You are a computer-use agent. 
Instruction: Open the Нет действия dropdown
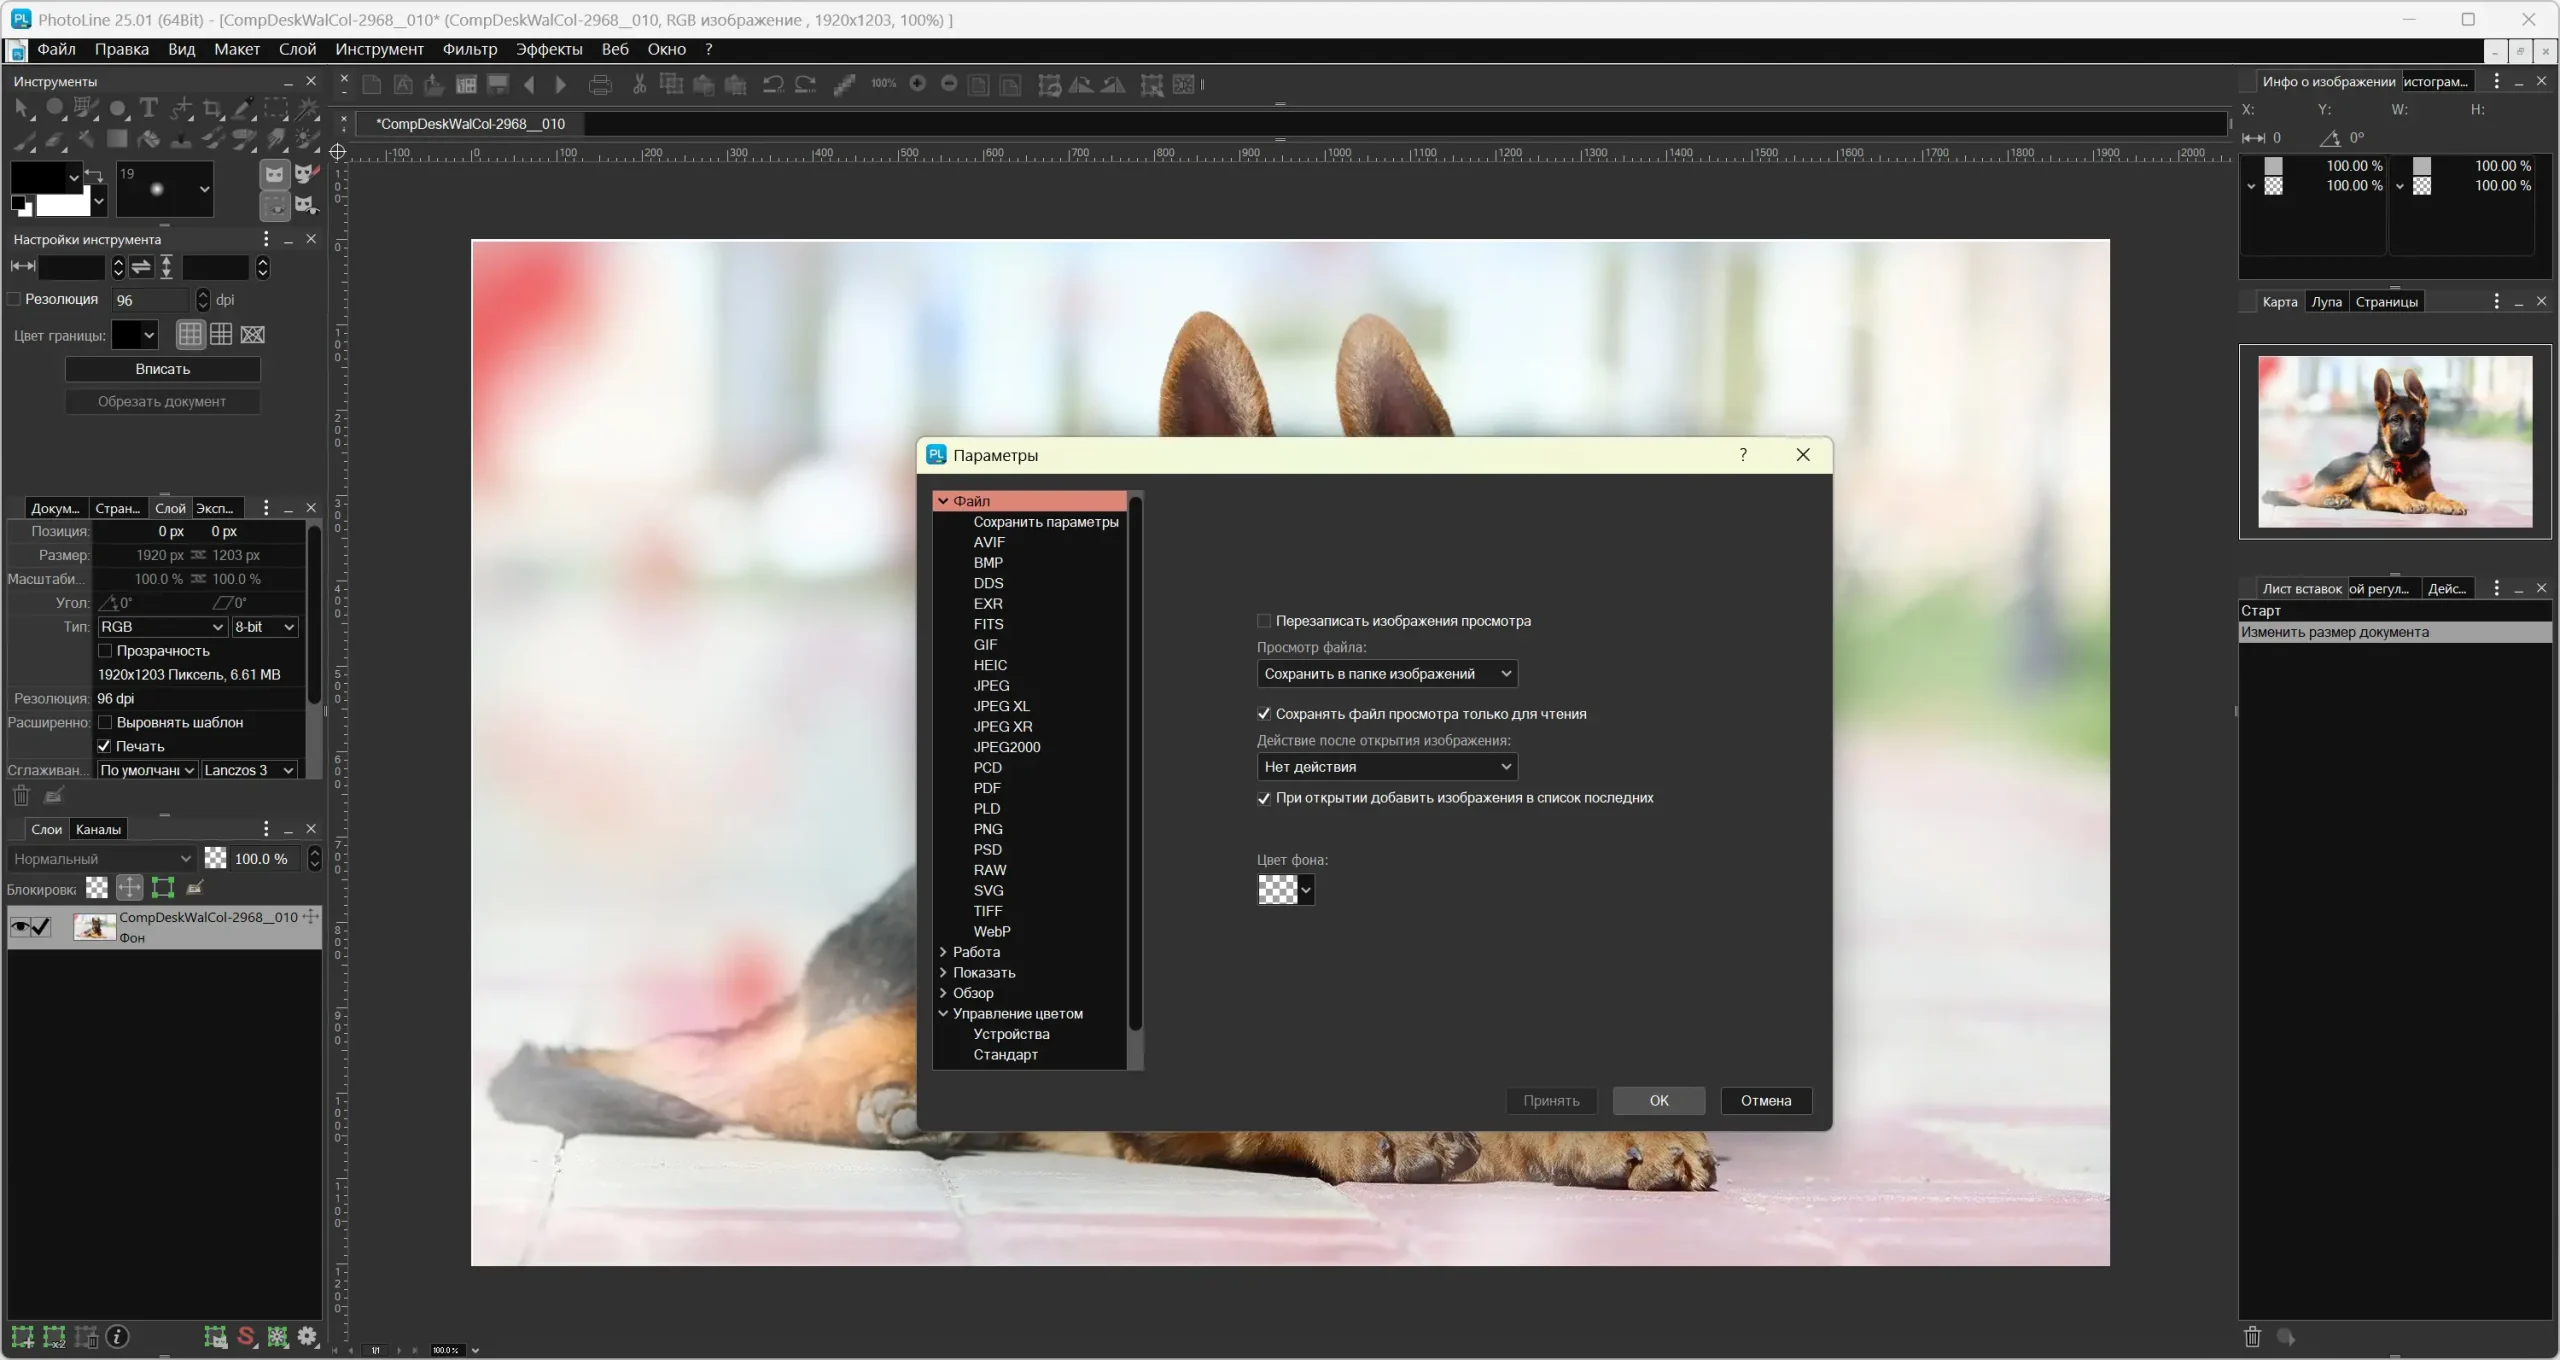coord(1386,767)
